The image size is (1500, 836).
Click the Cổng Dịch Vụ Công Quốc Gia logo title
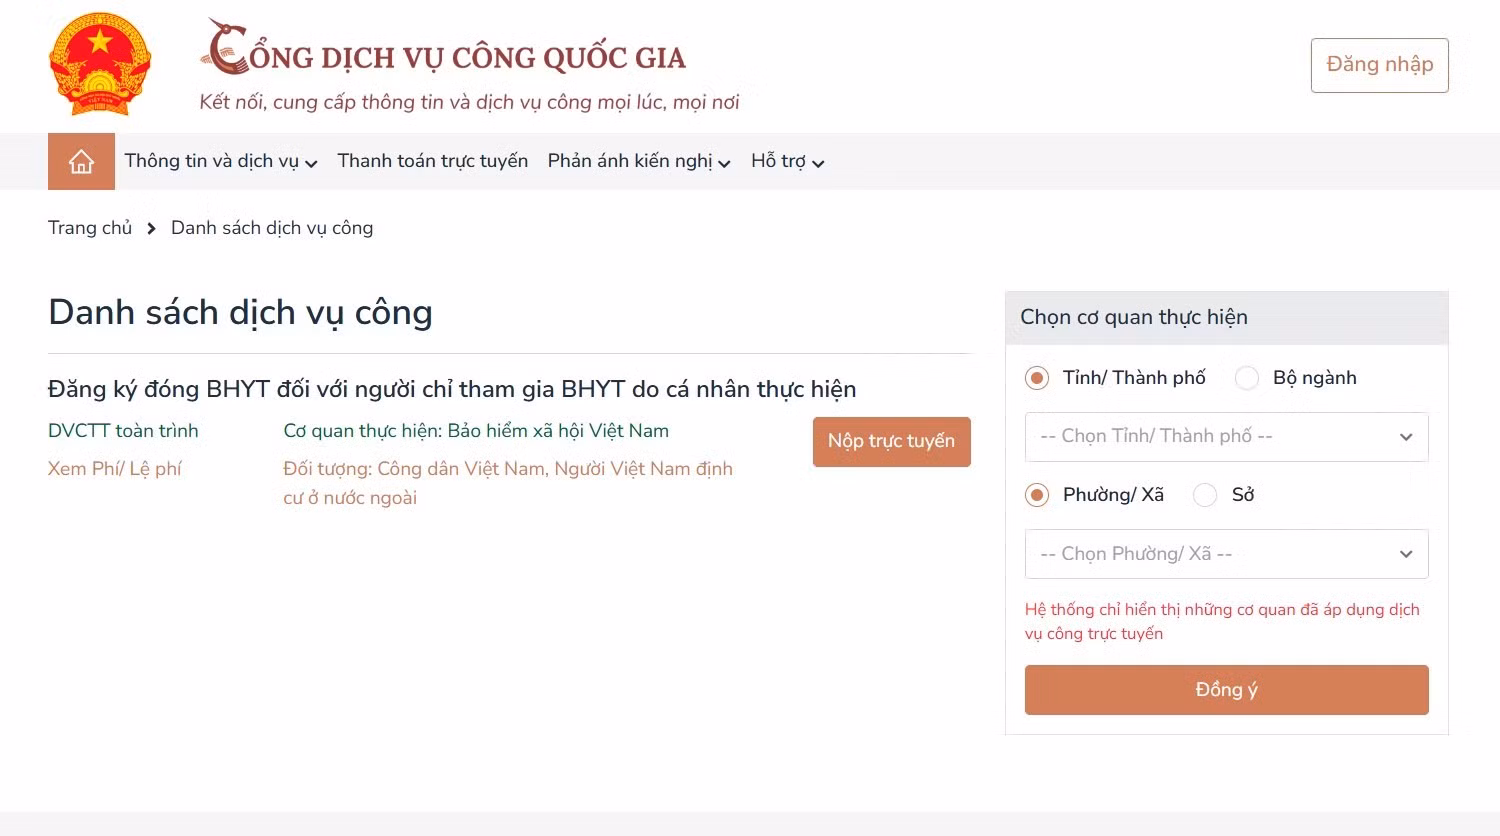(443, 48)
